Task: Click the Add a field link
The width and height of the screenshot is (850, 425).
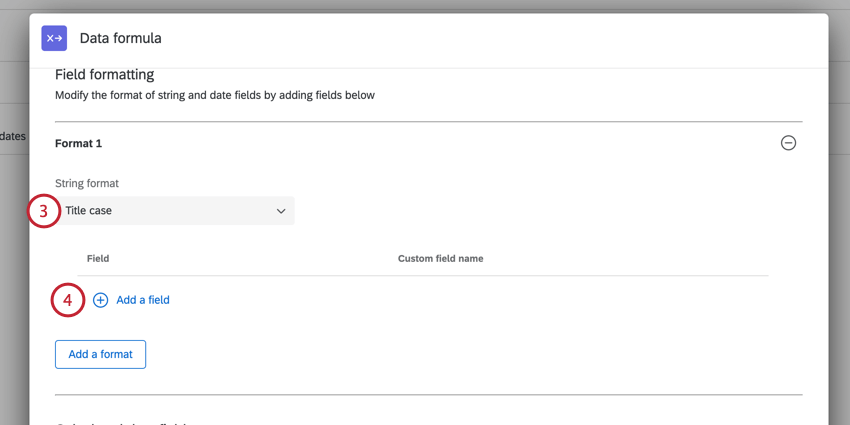Action: 143,300
